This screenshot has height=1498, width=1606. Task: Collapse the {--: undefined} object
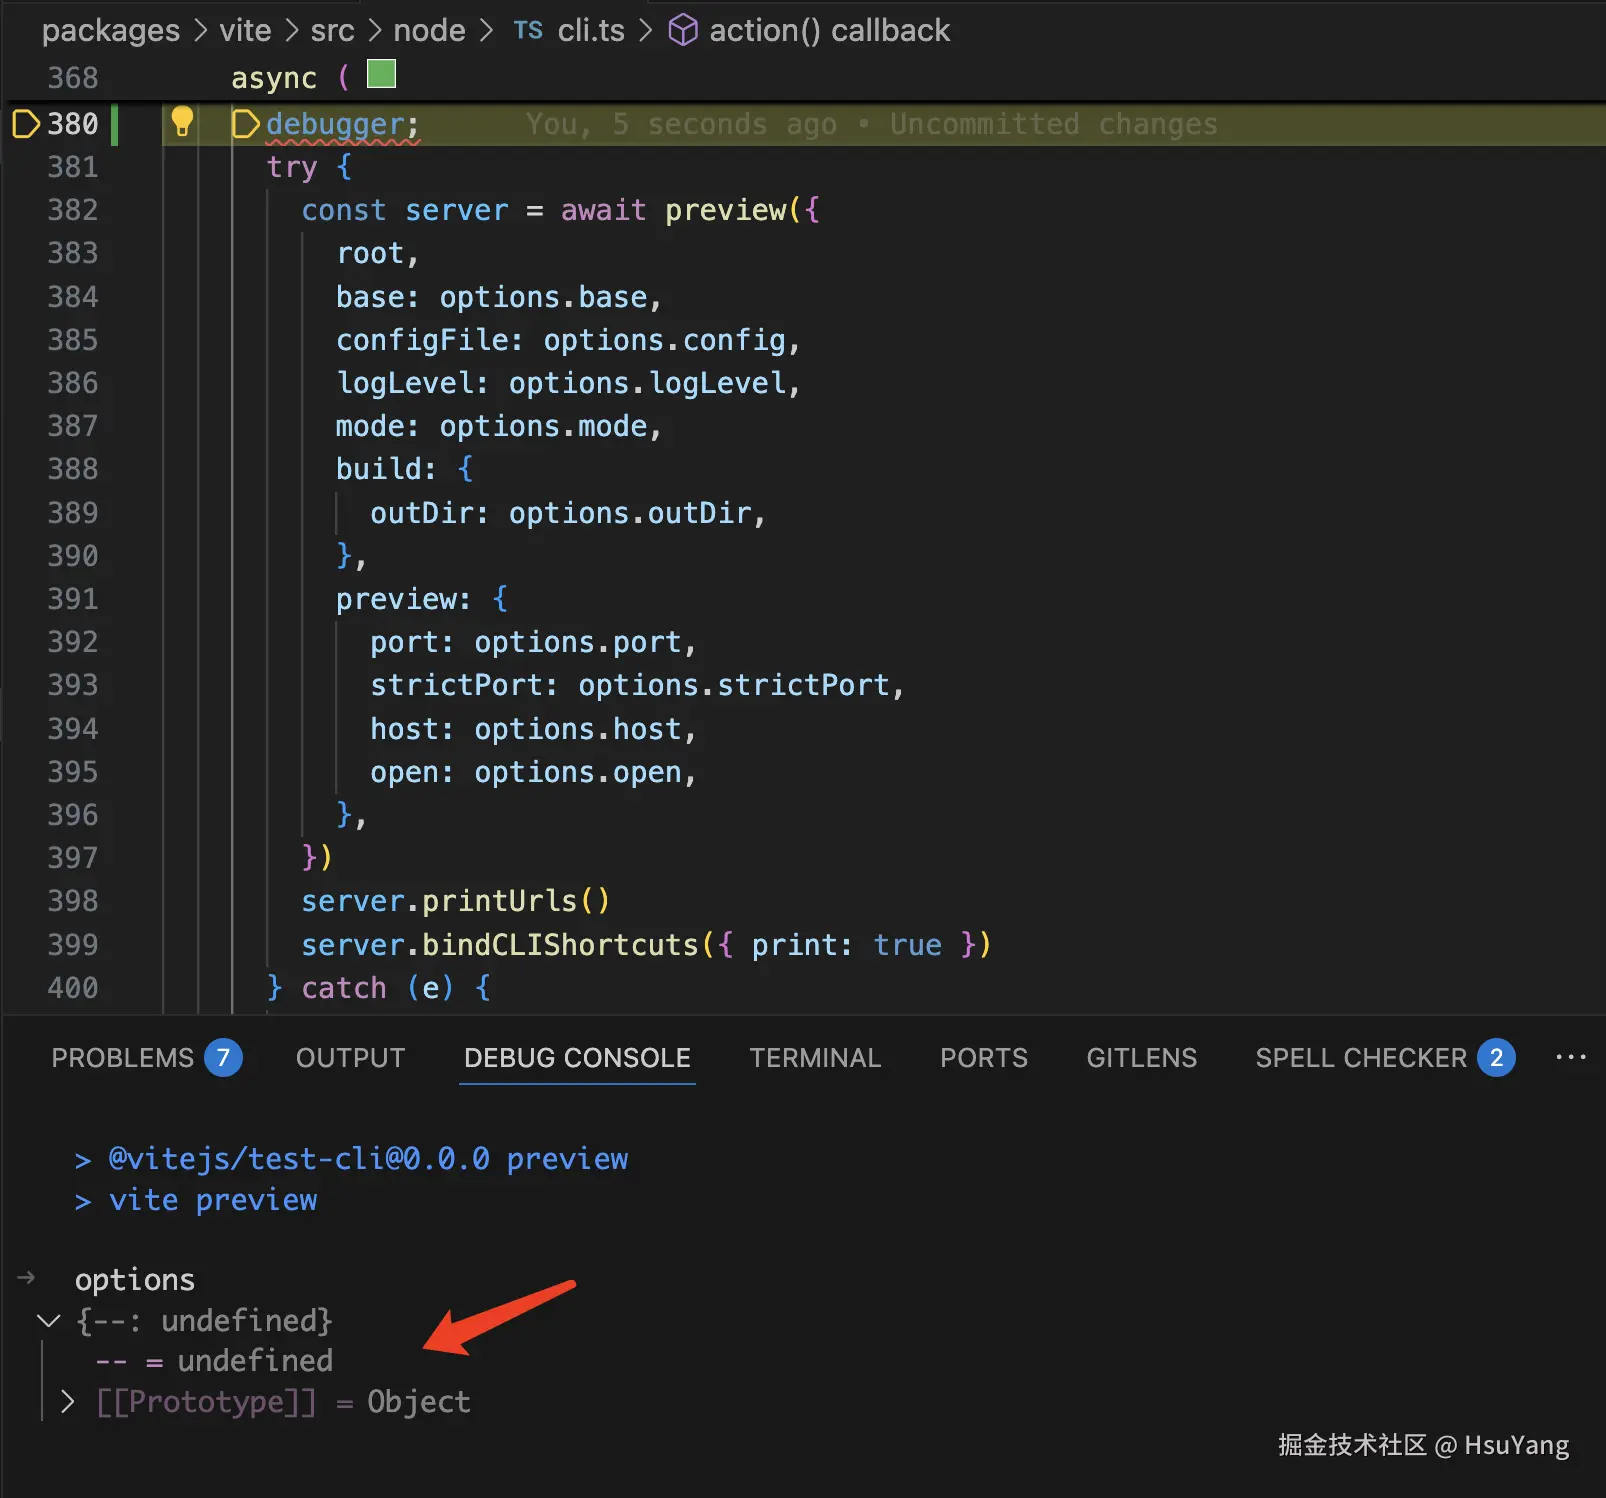[48, 1321]
